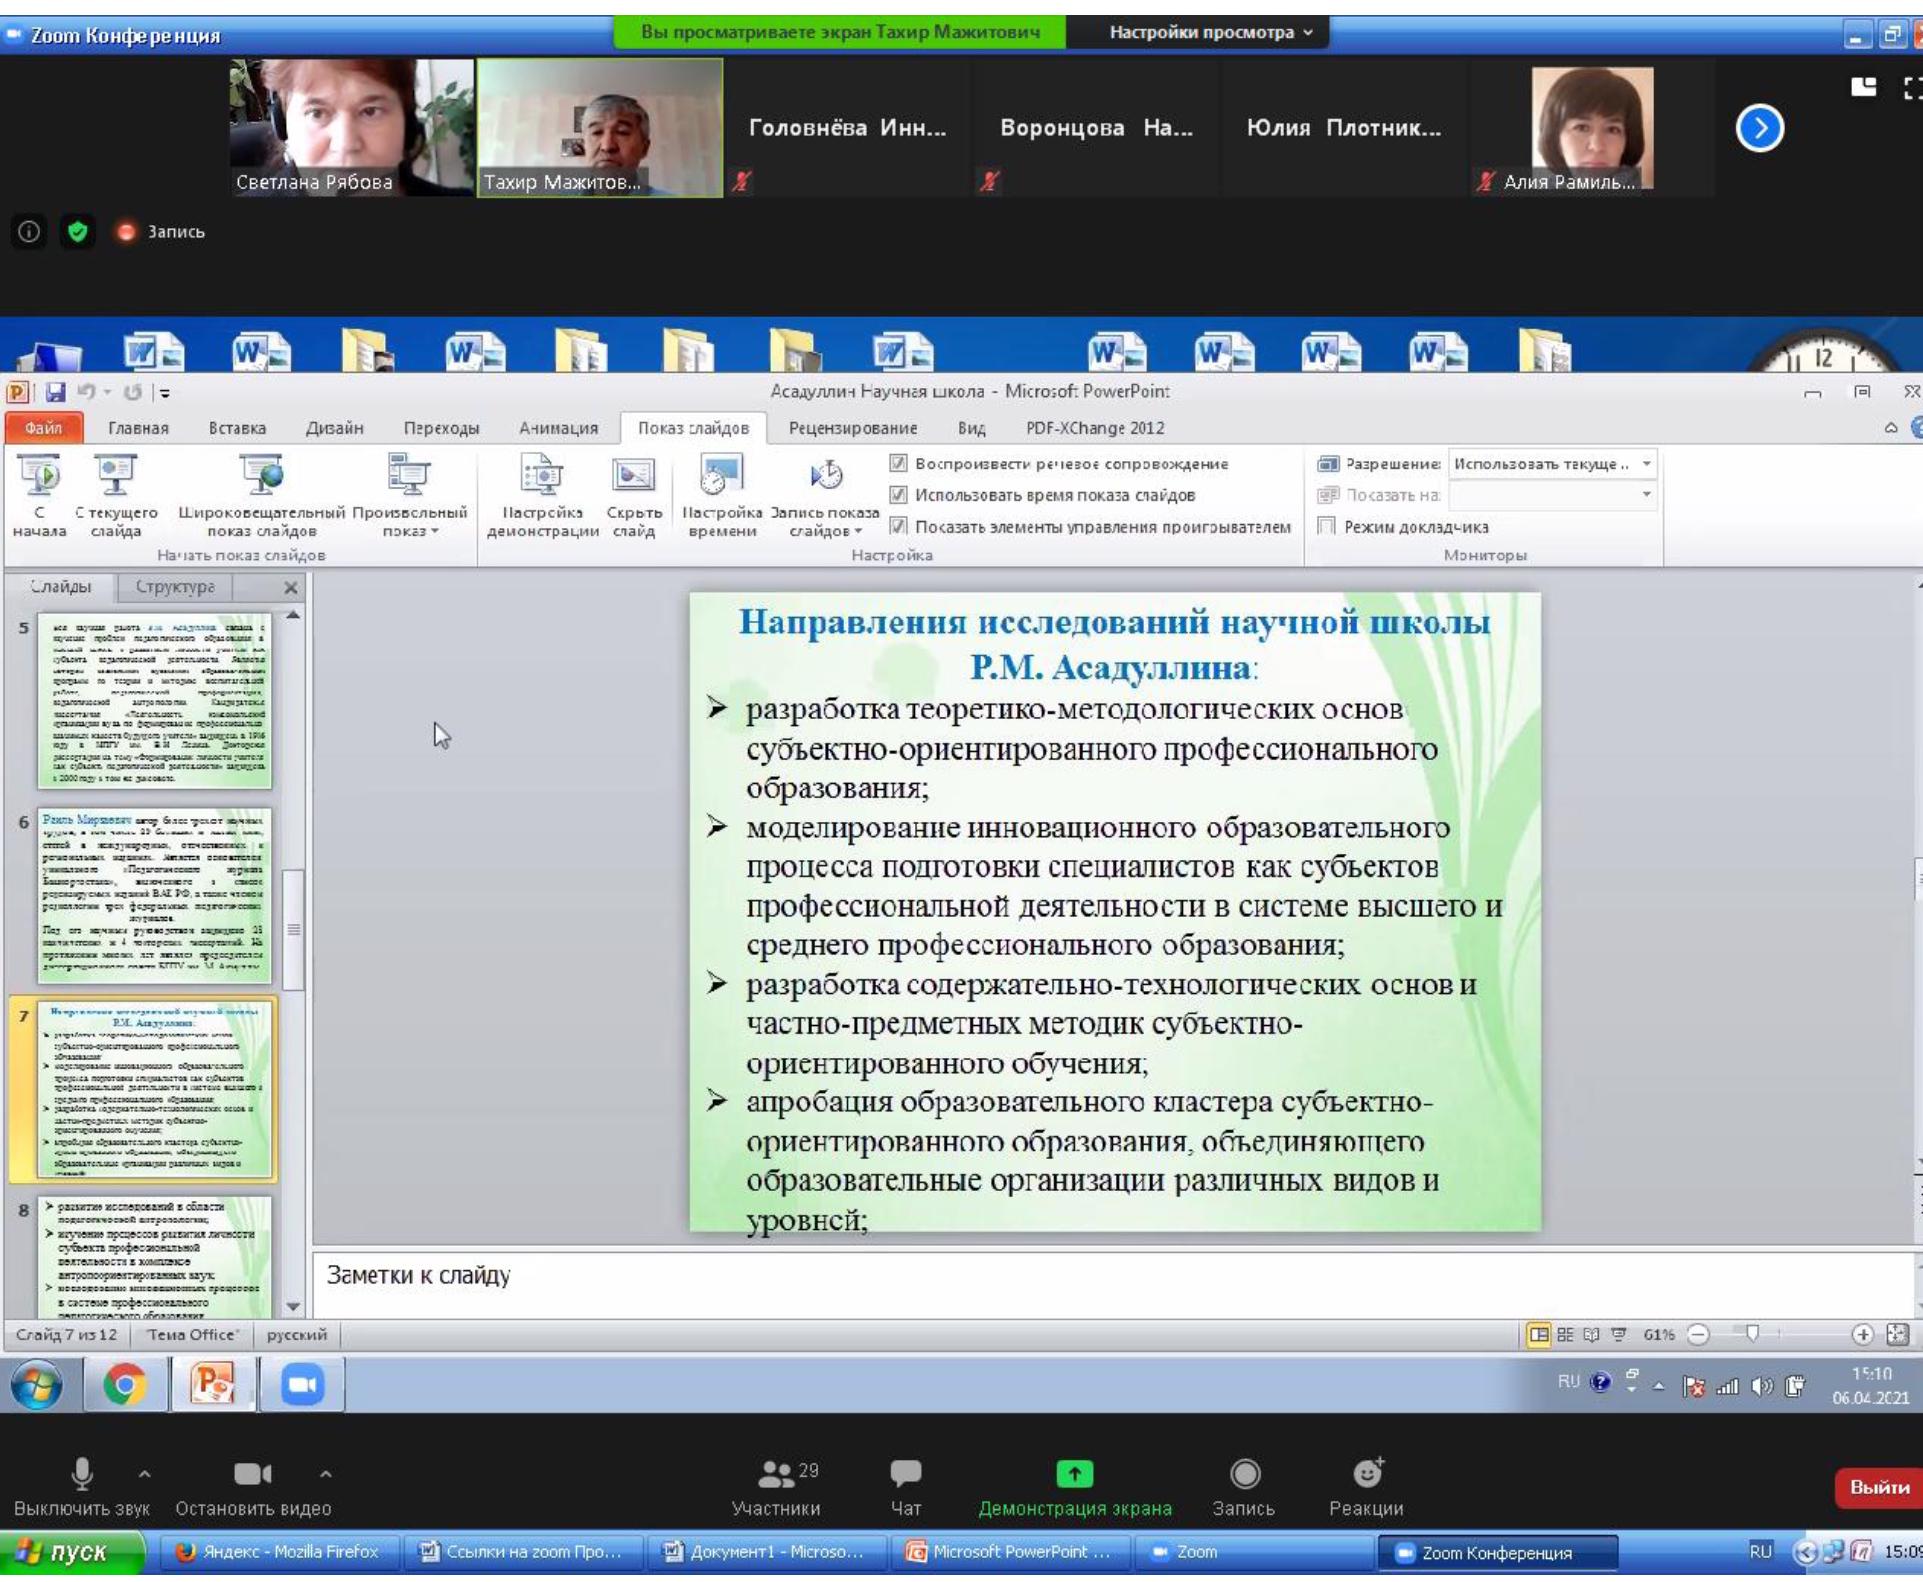Open the Структура pane tab
1923x1582 pixels.
point(175,587)
